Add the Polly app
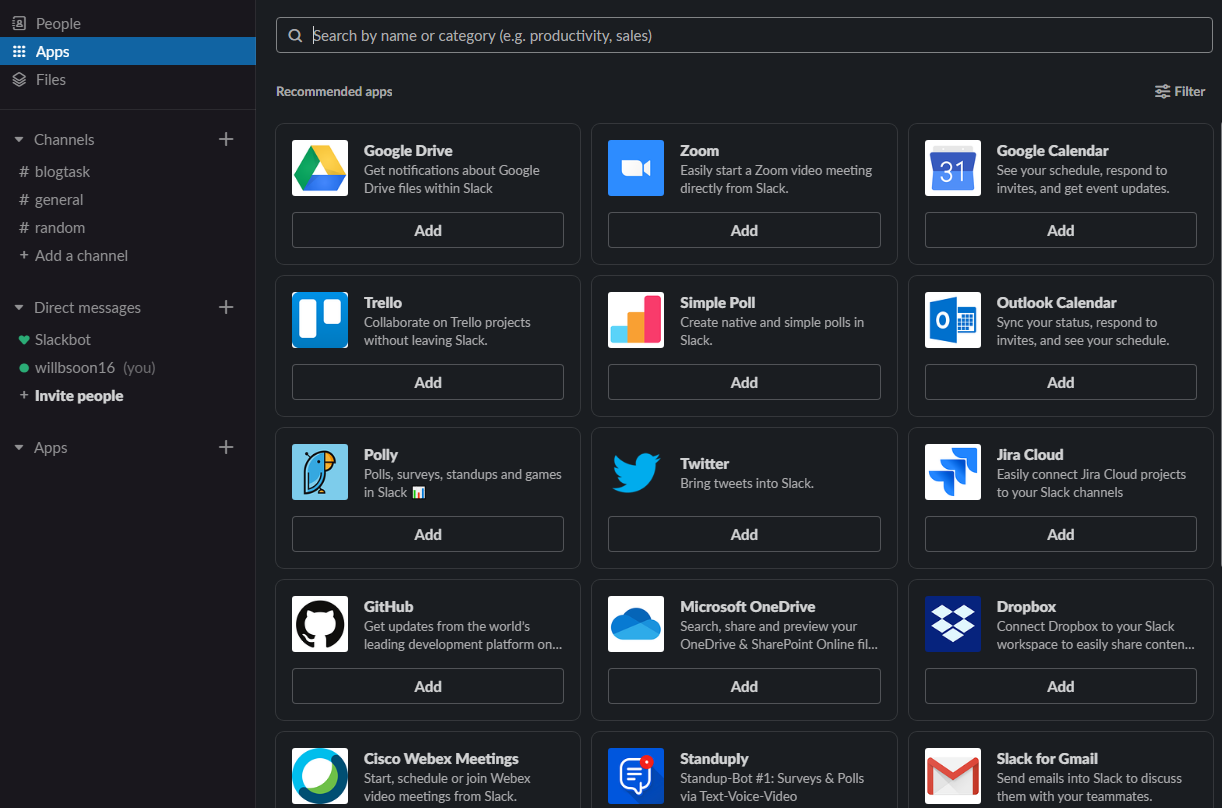 428,534
